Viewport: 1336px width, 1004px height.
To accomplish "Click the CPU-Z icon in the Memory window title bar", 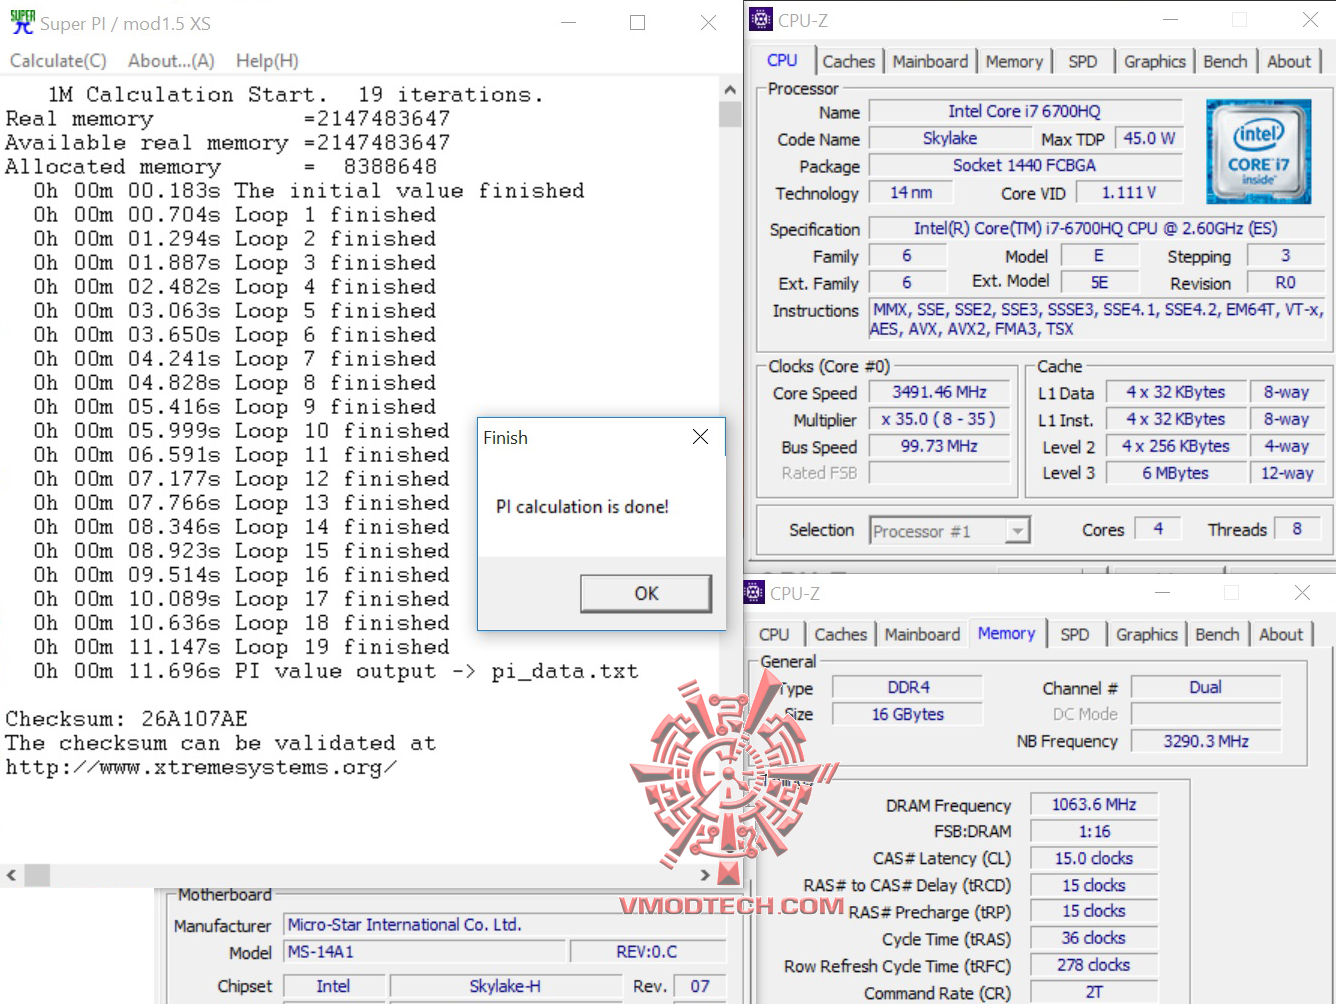I will coord(754,593).
